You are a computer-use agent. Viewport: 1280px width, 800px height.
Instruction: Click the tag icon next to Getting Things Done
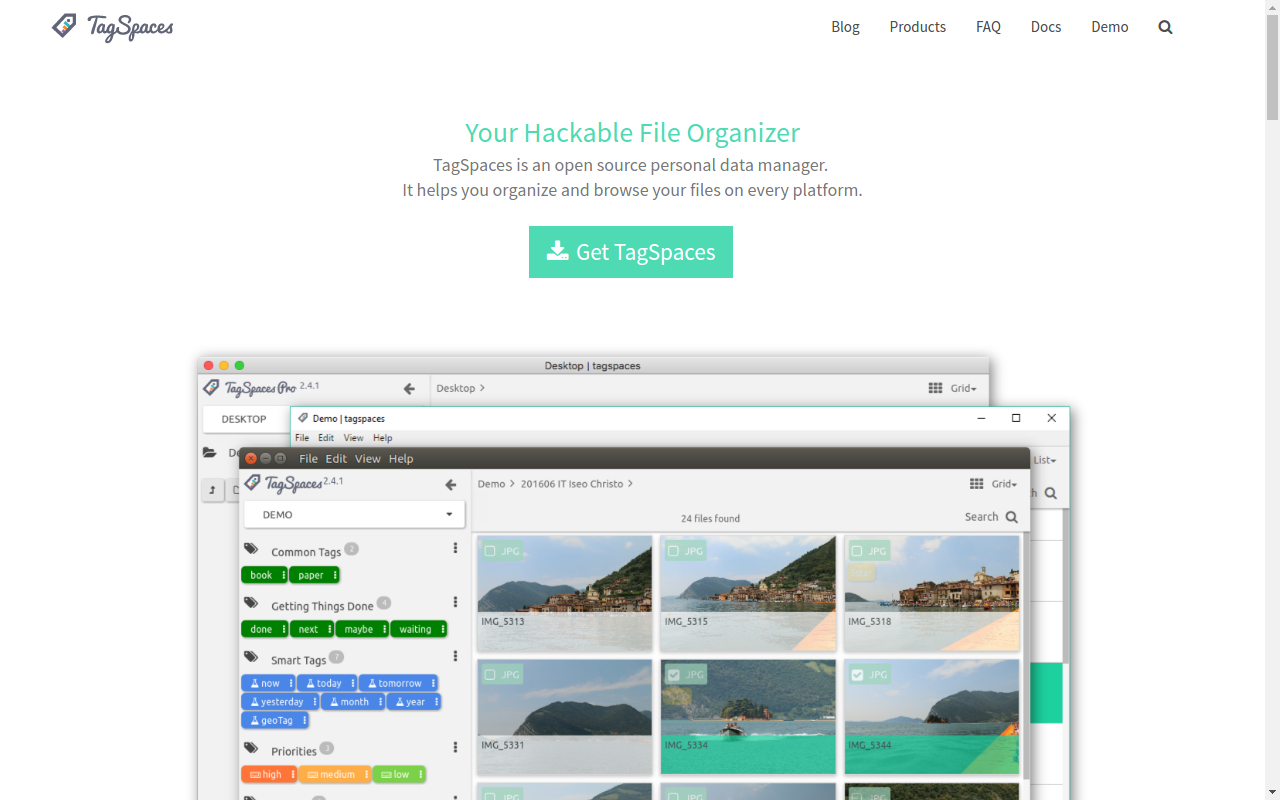coord(251,604)
